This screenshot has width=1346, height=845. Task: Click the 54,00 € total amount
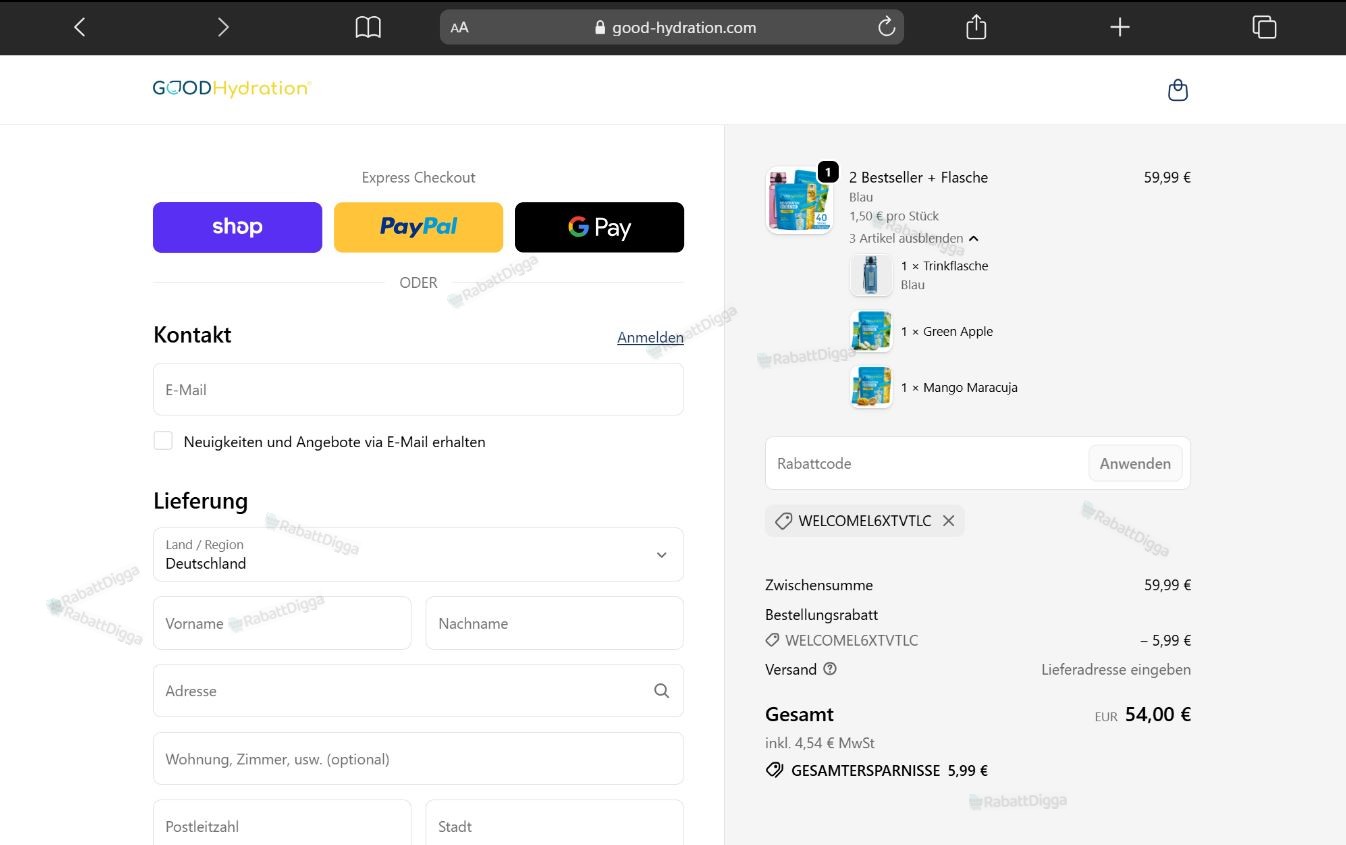coord(1158,714)
